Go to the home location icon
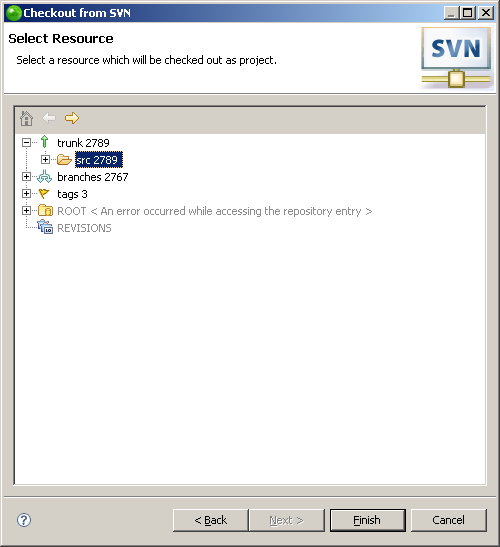 tap(27, 118)
